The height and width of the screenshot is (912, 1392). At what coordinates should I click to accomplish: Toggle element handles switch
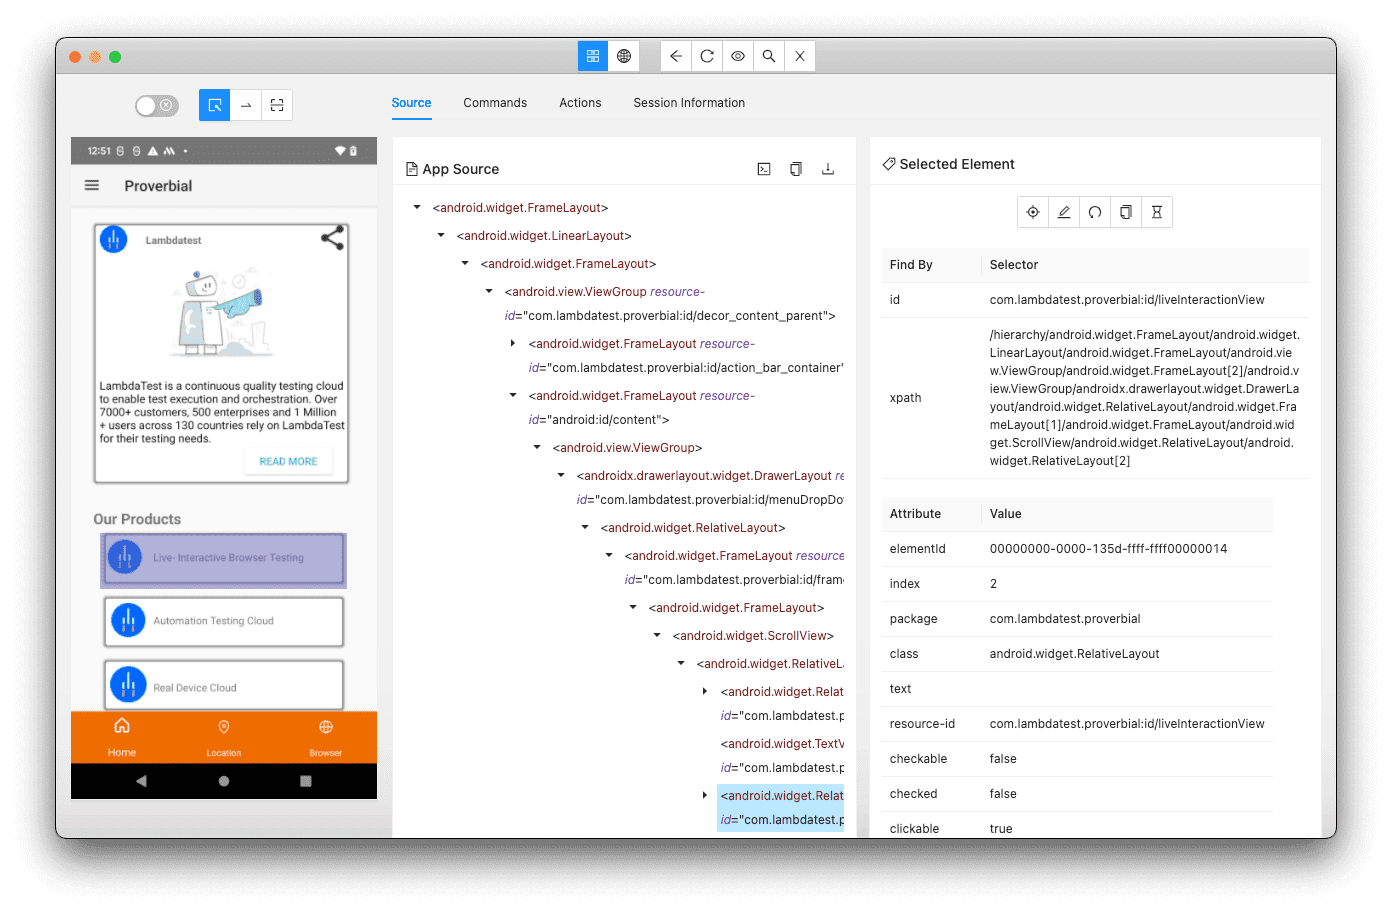tap(157, 105)
